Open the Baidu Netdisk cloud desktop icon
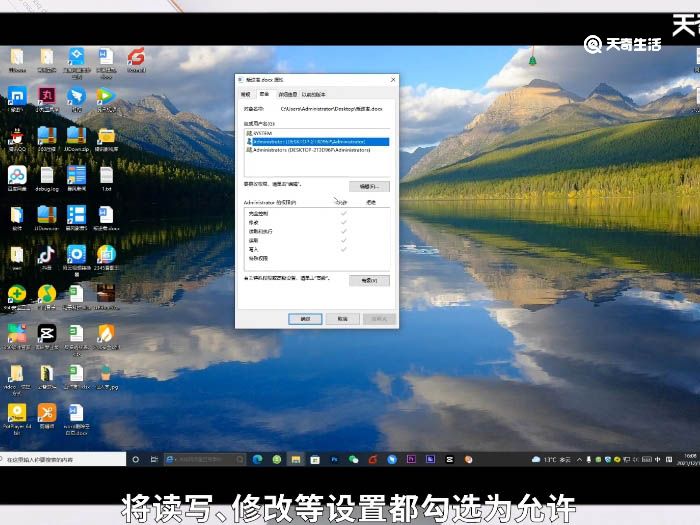The image size is (700, 525). tap(17, 177)
